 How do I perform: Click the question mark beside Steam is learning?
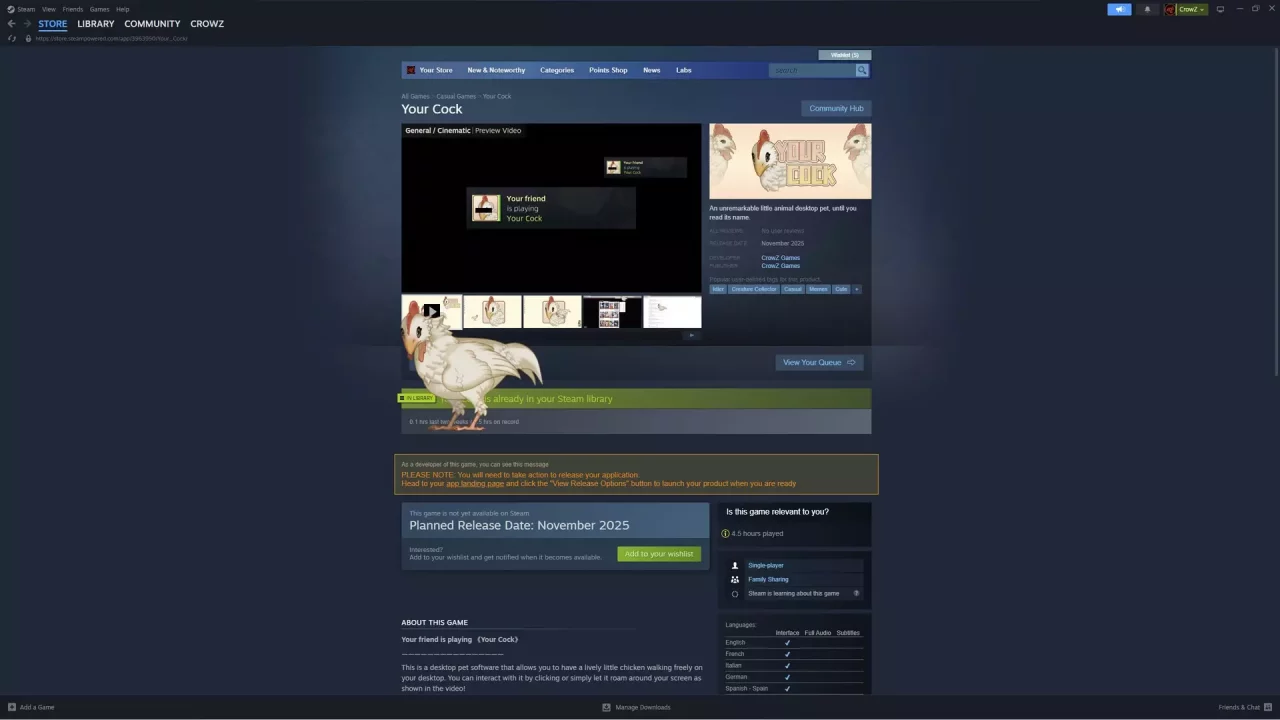pos(856,593)
